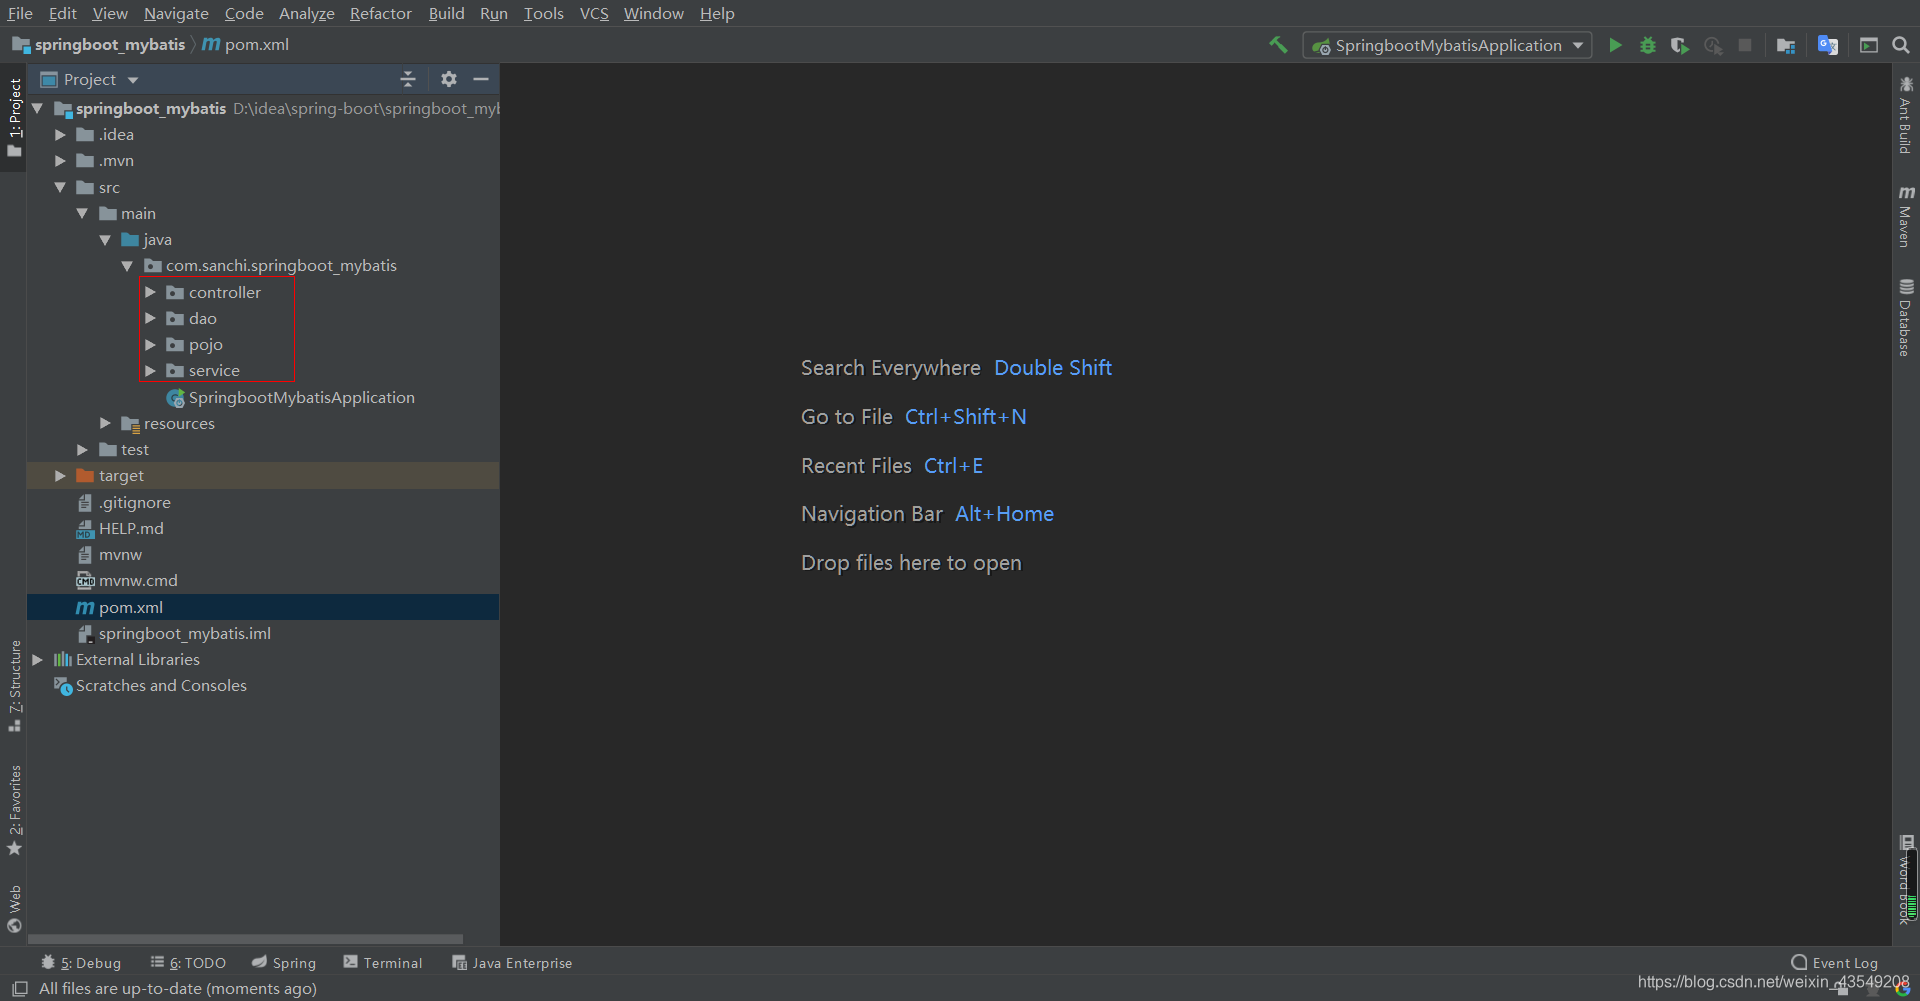Expand the dao package arrow
This screenshot has height=1001, width=1920.
(x=150, y=318)
